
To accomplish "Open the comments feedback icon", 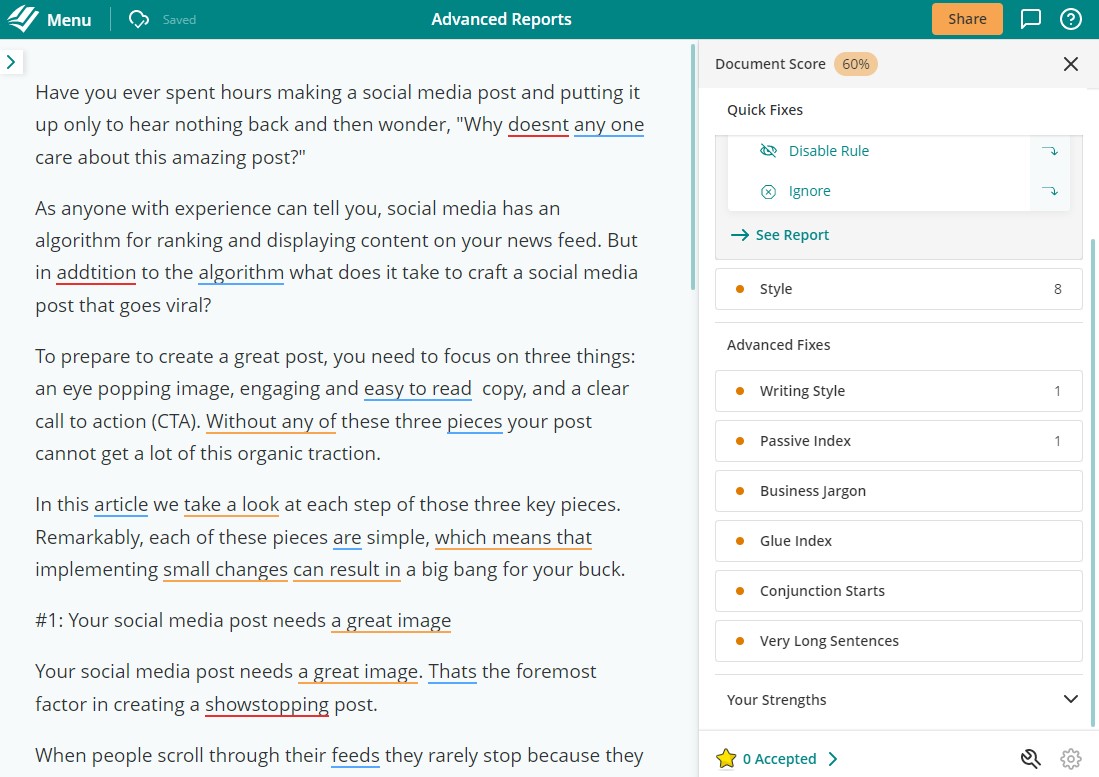I will 1030,19.
